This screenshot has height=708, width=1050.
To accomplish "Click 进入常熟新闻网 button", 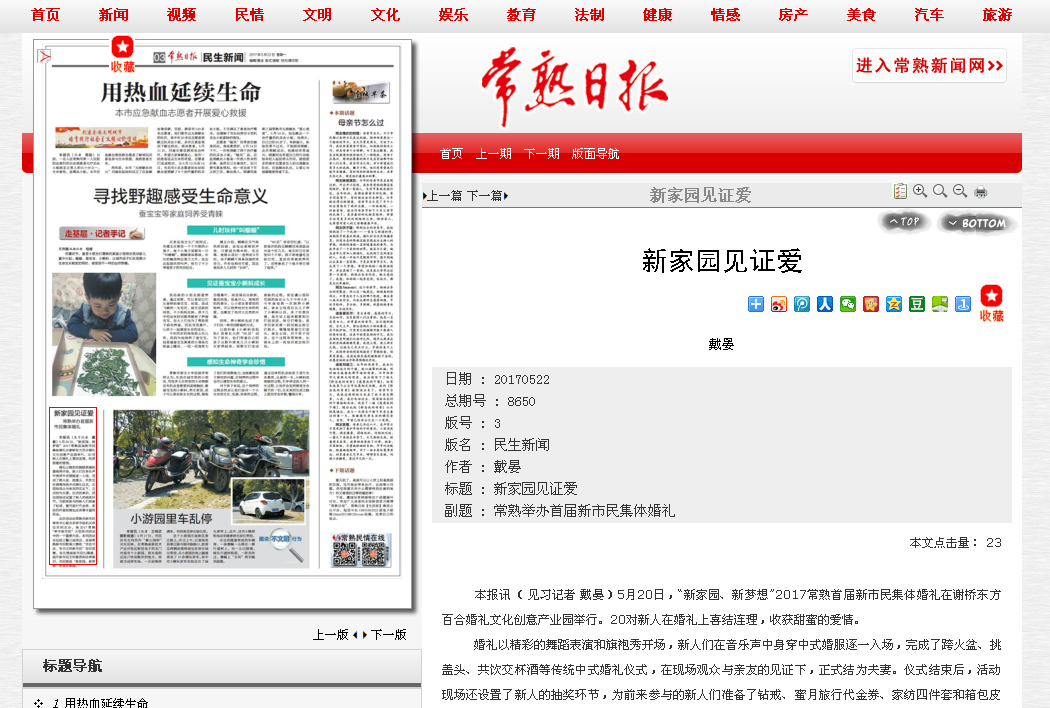I will pyautogui.click(x=929, y=66).
